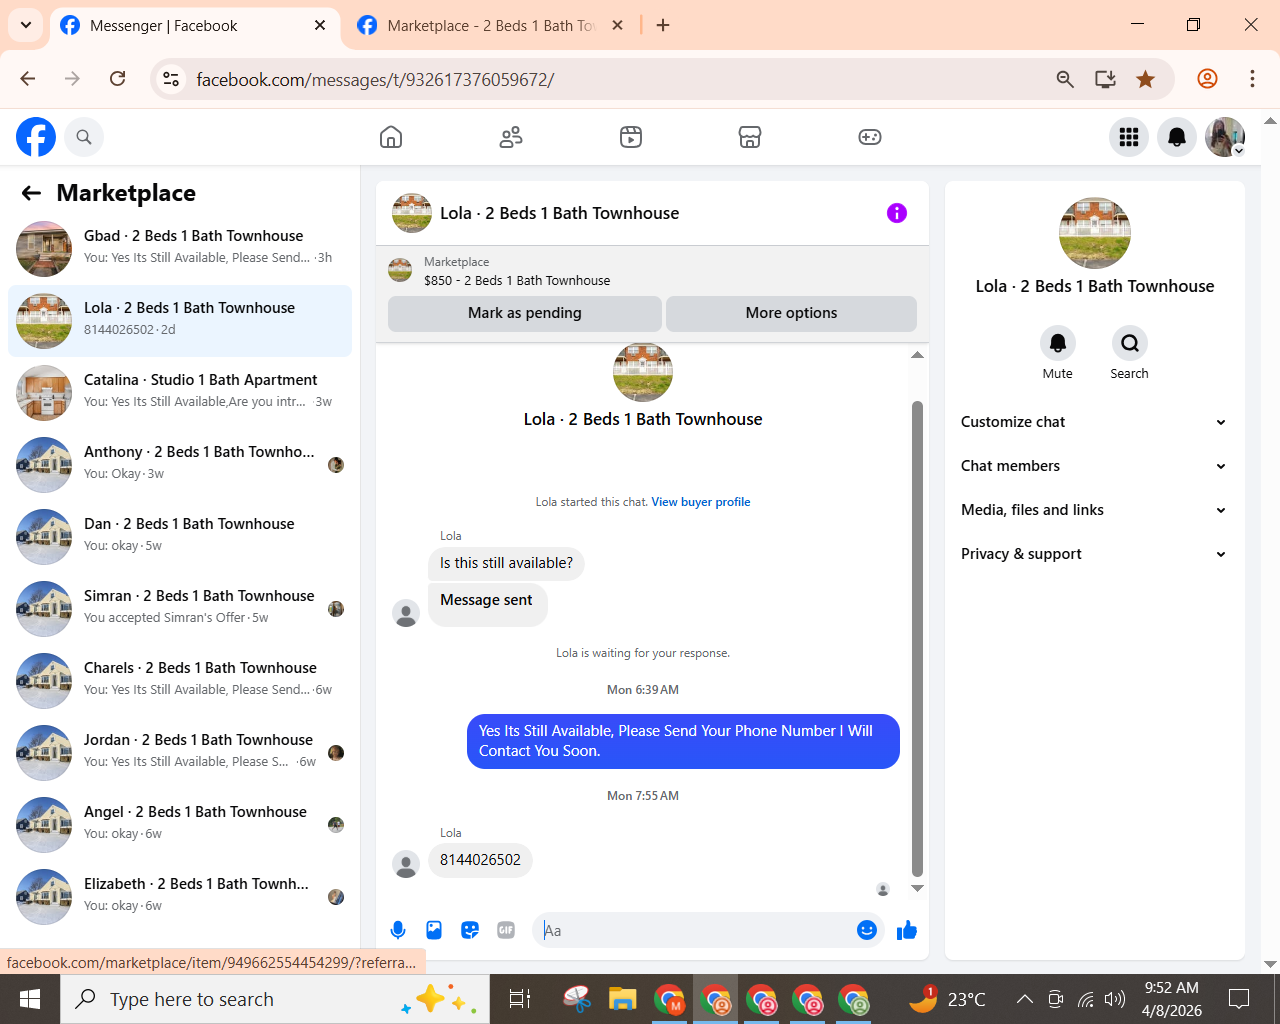This screenshot has width=1280, height=1024.
Task: Attach a photo using the image icon
Action: pyautogui.click(x=434, y=930)
